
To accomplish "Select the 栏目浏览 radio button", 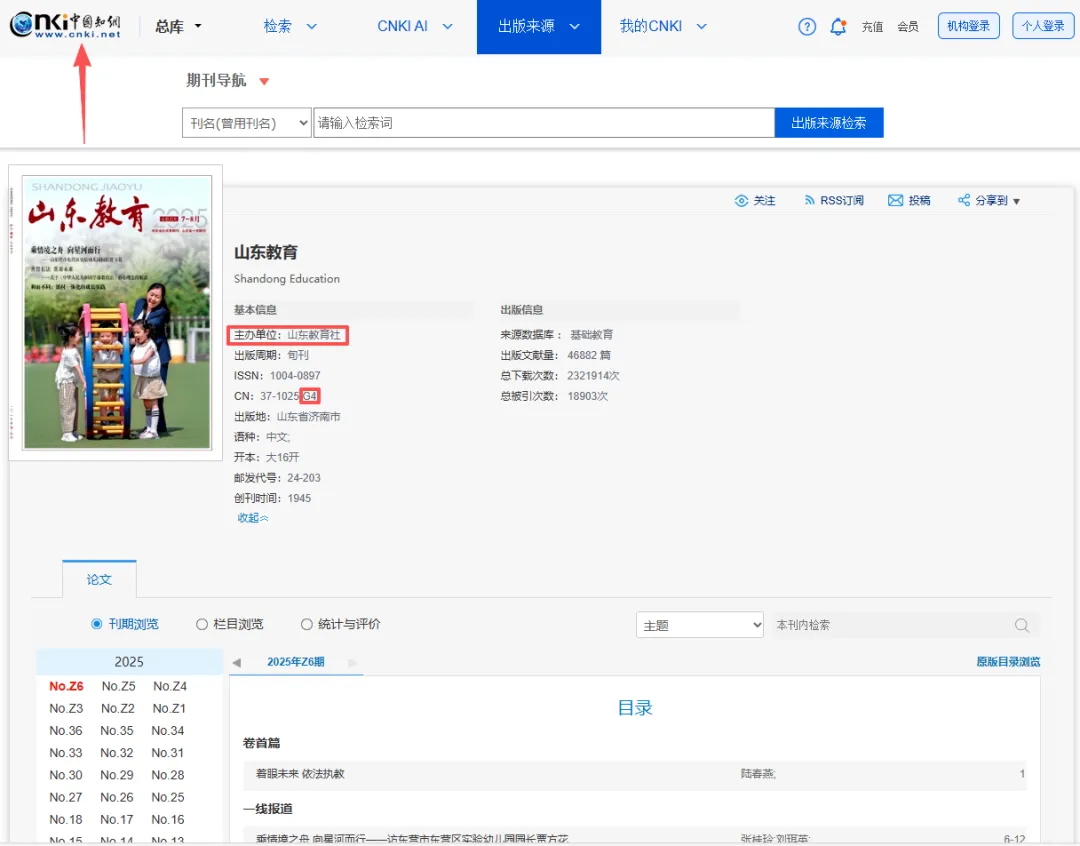I will 202,624.
